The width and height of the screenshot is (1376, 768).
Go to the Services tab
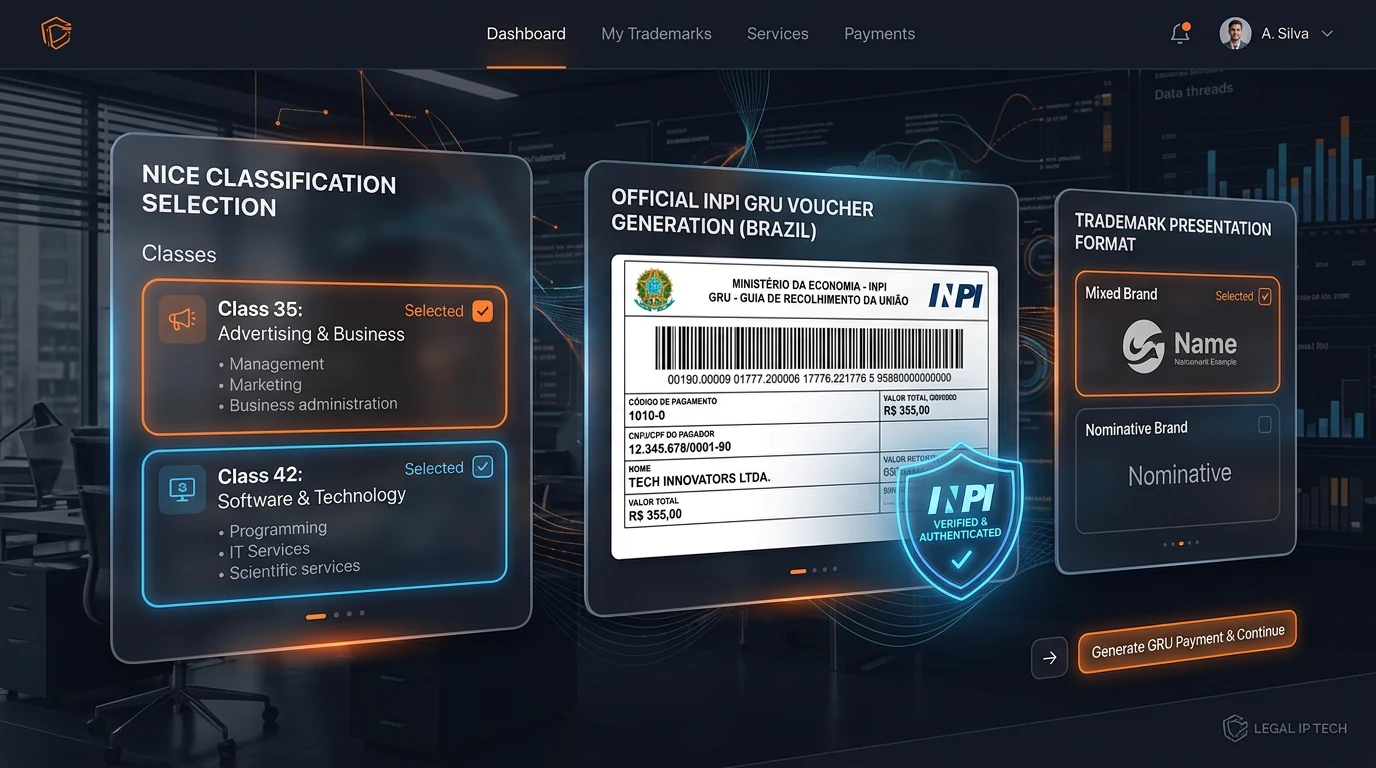tap(777, 34)
